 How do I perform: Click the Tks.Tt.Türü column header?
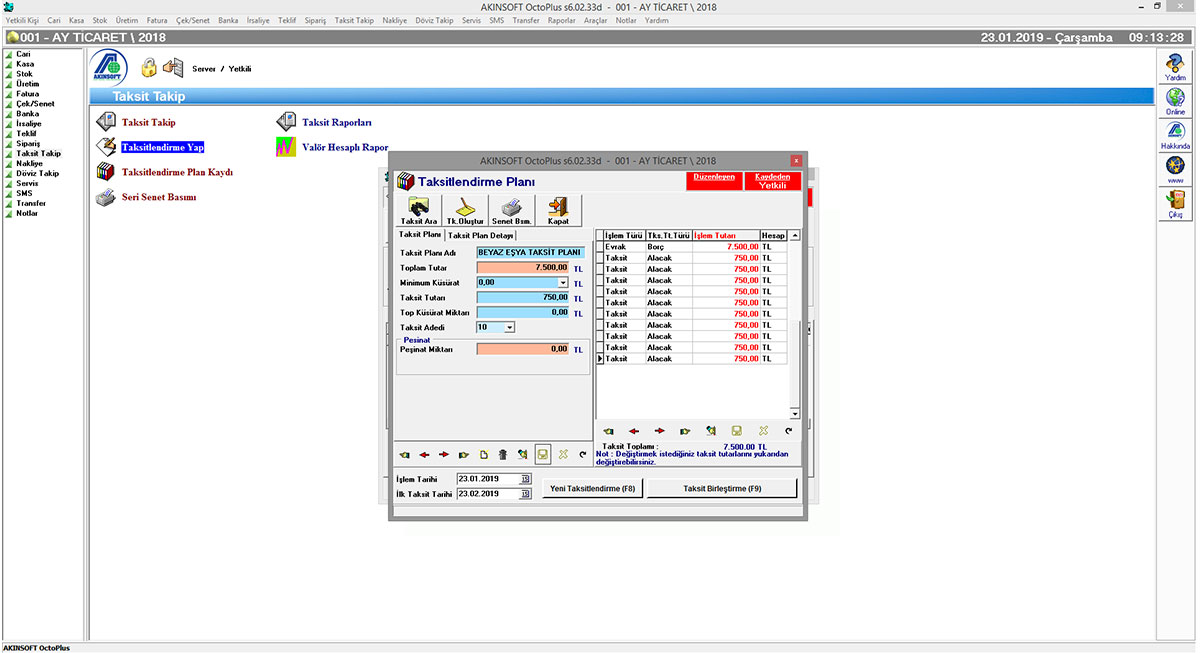[669, 236]
